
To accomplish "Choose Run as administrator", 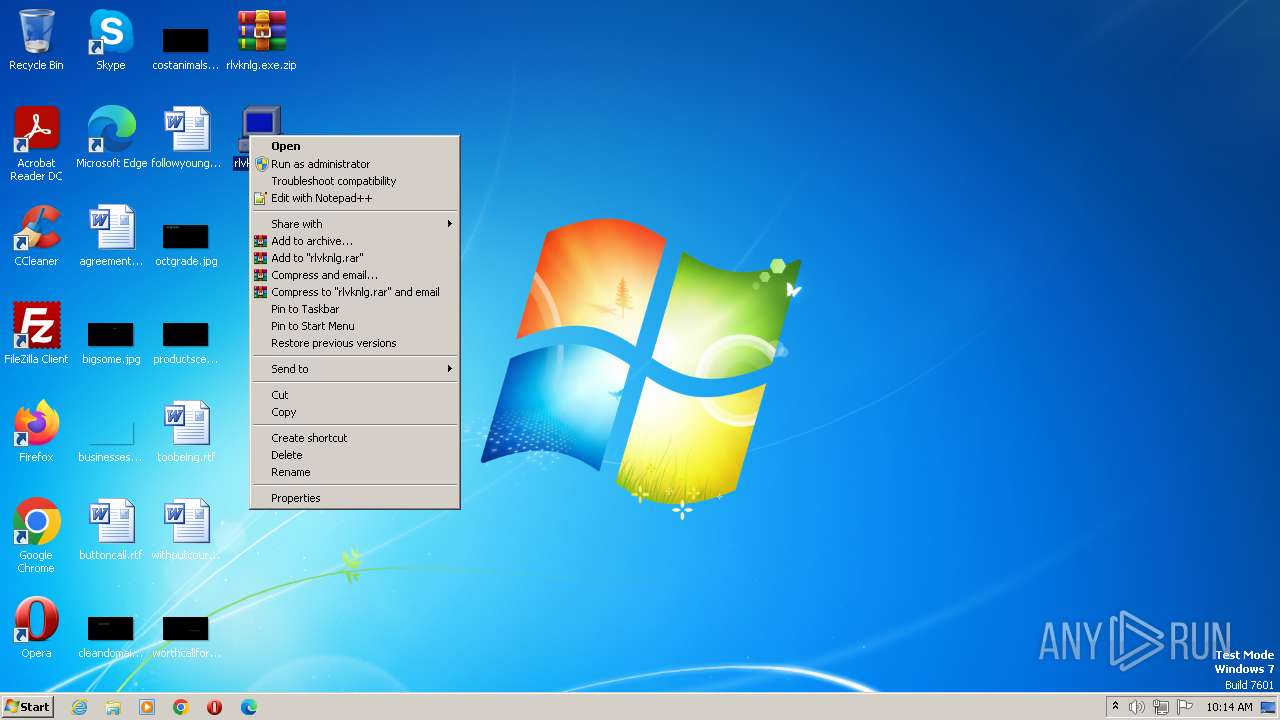I will [x=355, y=164].
